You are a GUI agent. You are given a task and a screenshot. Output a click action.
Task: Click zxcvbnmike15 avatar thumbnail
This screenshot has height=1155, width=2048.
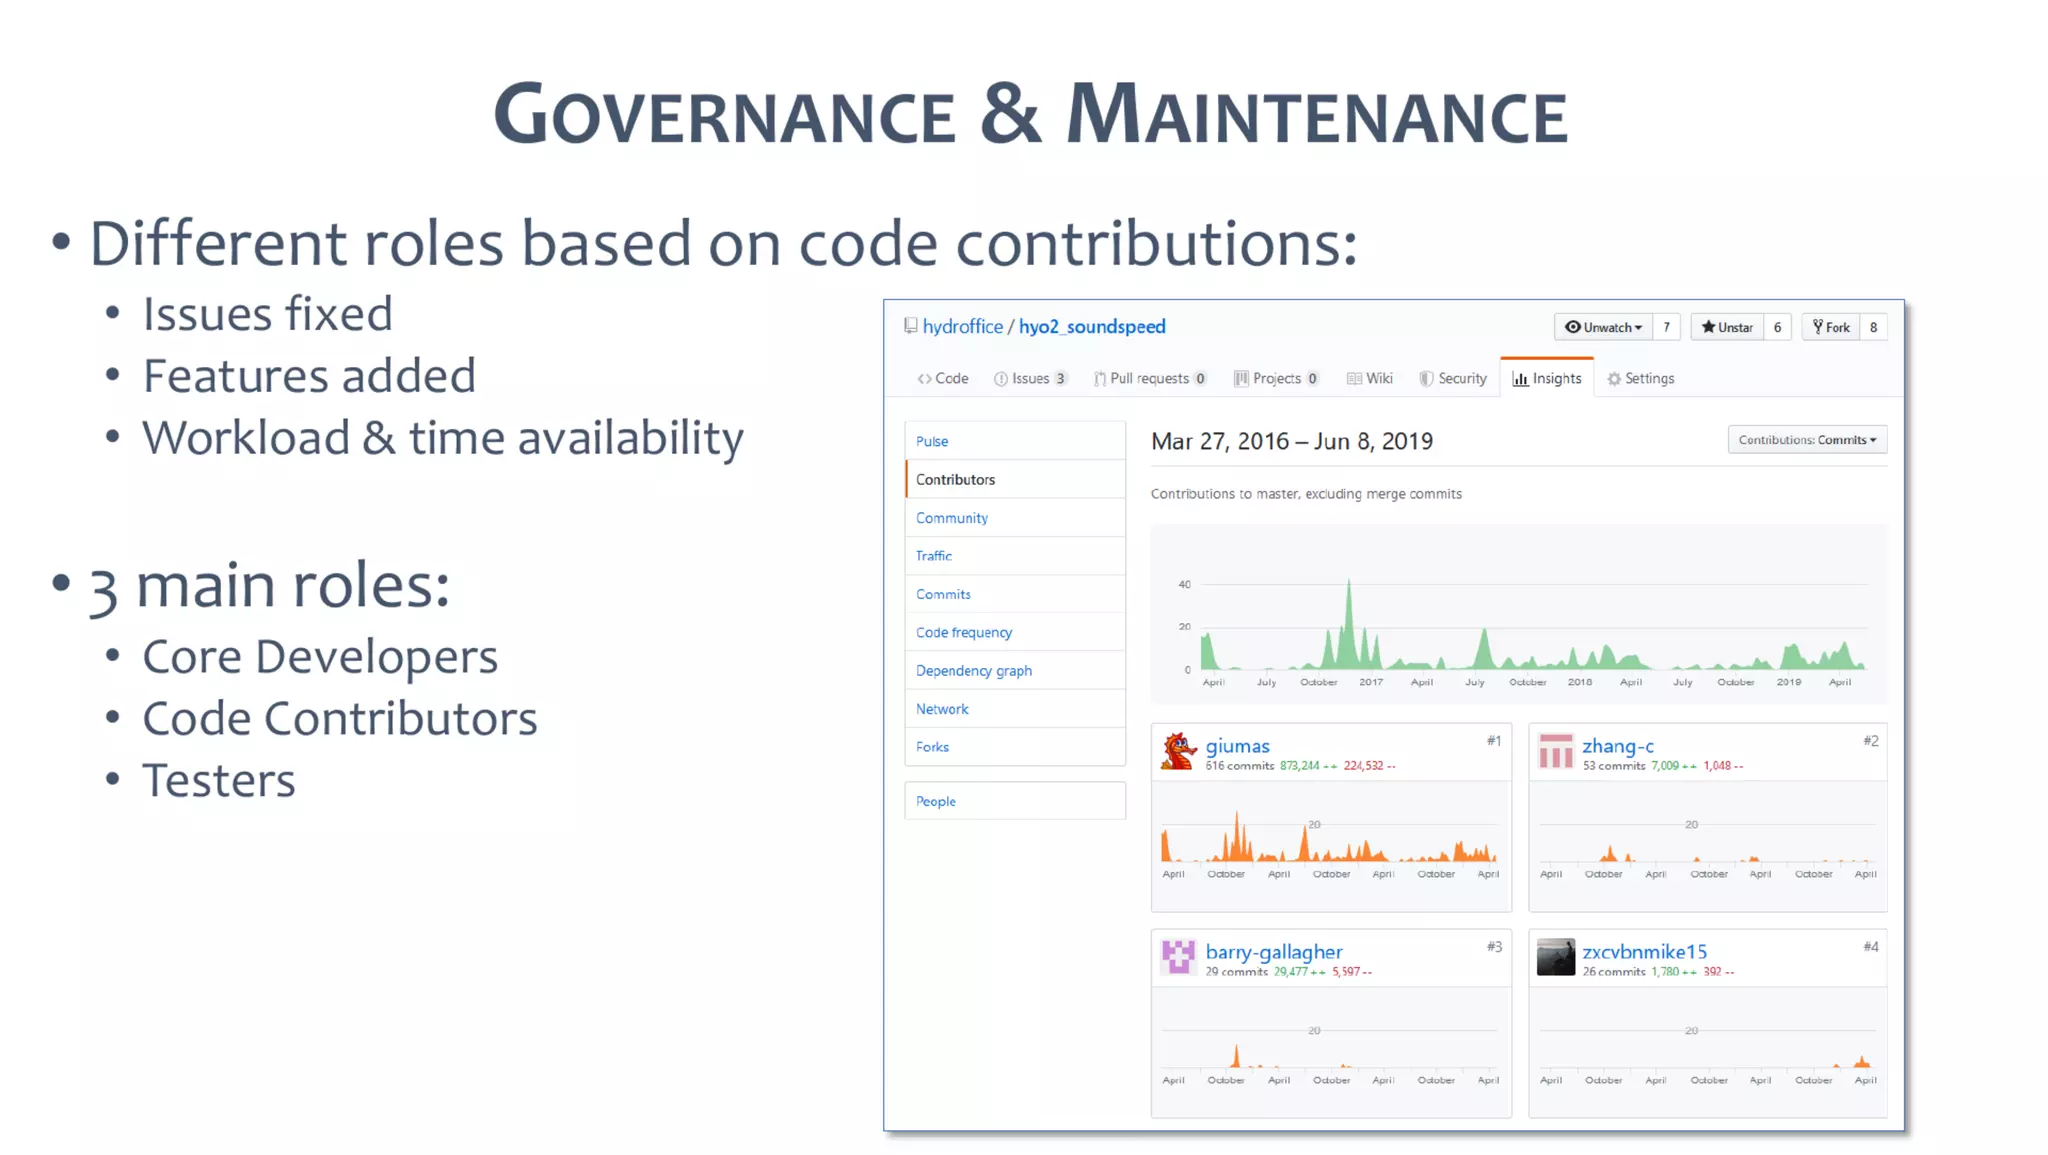1556,957
